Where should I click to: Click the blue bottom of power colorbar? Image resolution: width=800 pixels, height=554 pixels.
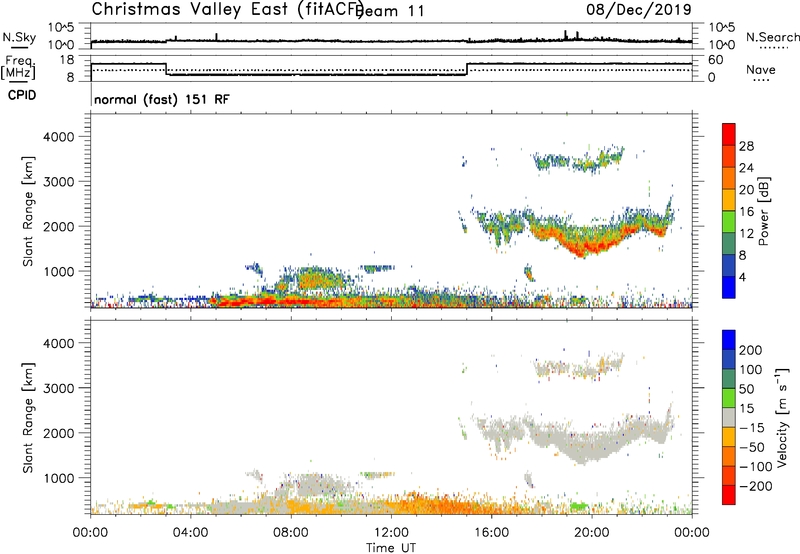point(729,287)
